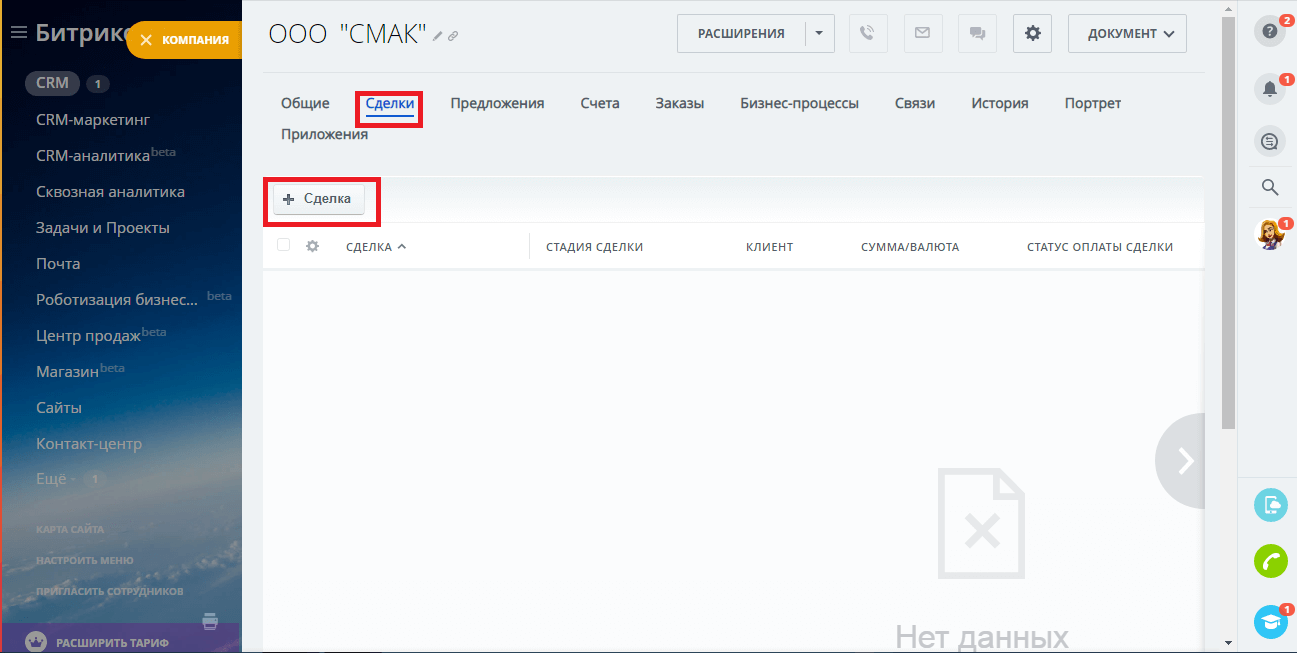Close the slider via the orange КОМПАНИЯ tab
The image size is (1297, 653).
[x=185, y=40]
